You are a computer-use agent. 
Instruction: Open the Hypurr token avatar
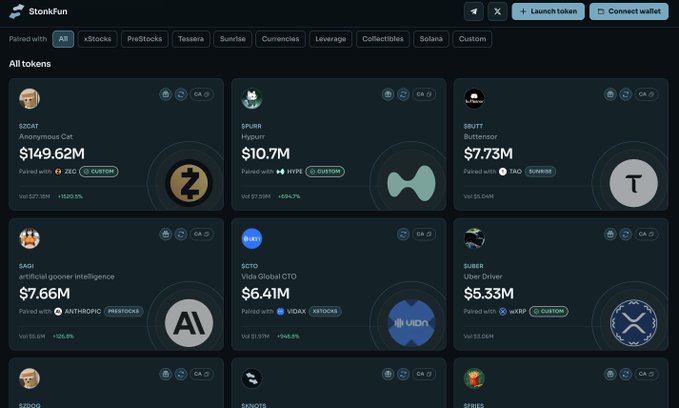click(x=252, y=99)
